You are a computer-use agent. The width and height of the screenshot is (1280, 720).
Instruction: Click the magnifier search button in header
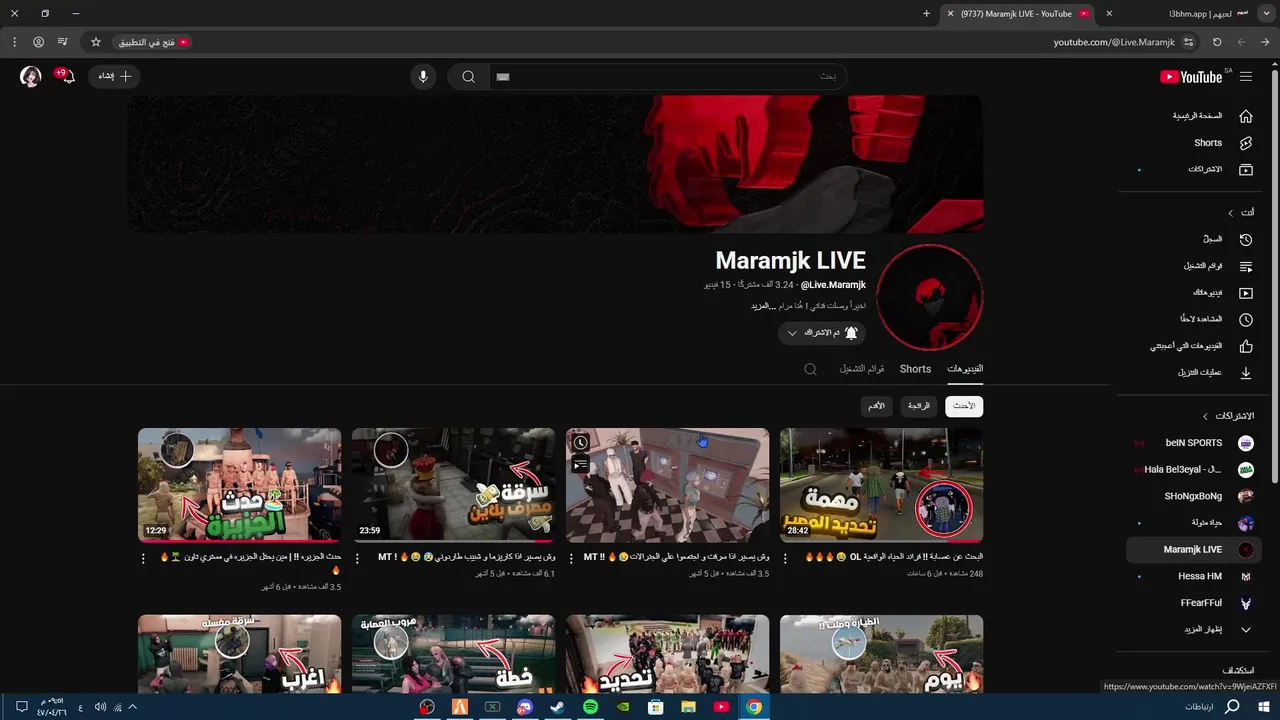click(x=468, y=77)
